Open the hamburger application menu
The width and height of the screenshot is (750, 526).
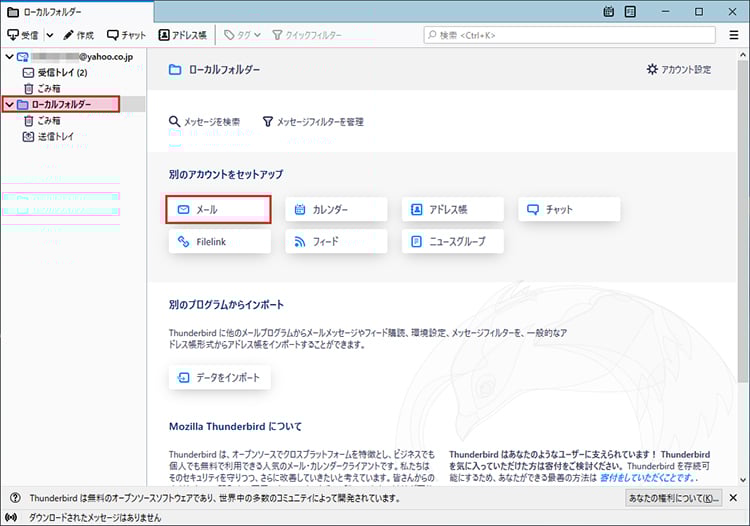(x=734, y=35)
